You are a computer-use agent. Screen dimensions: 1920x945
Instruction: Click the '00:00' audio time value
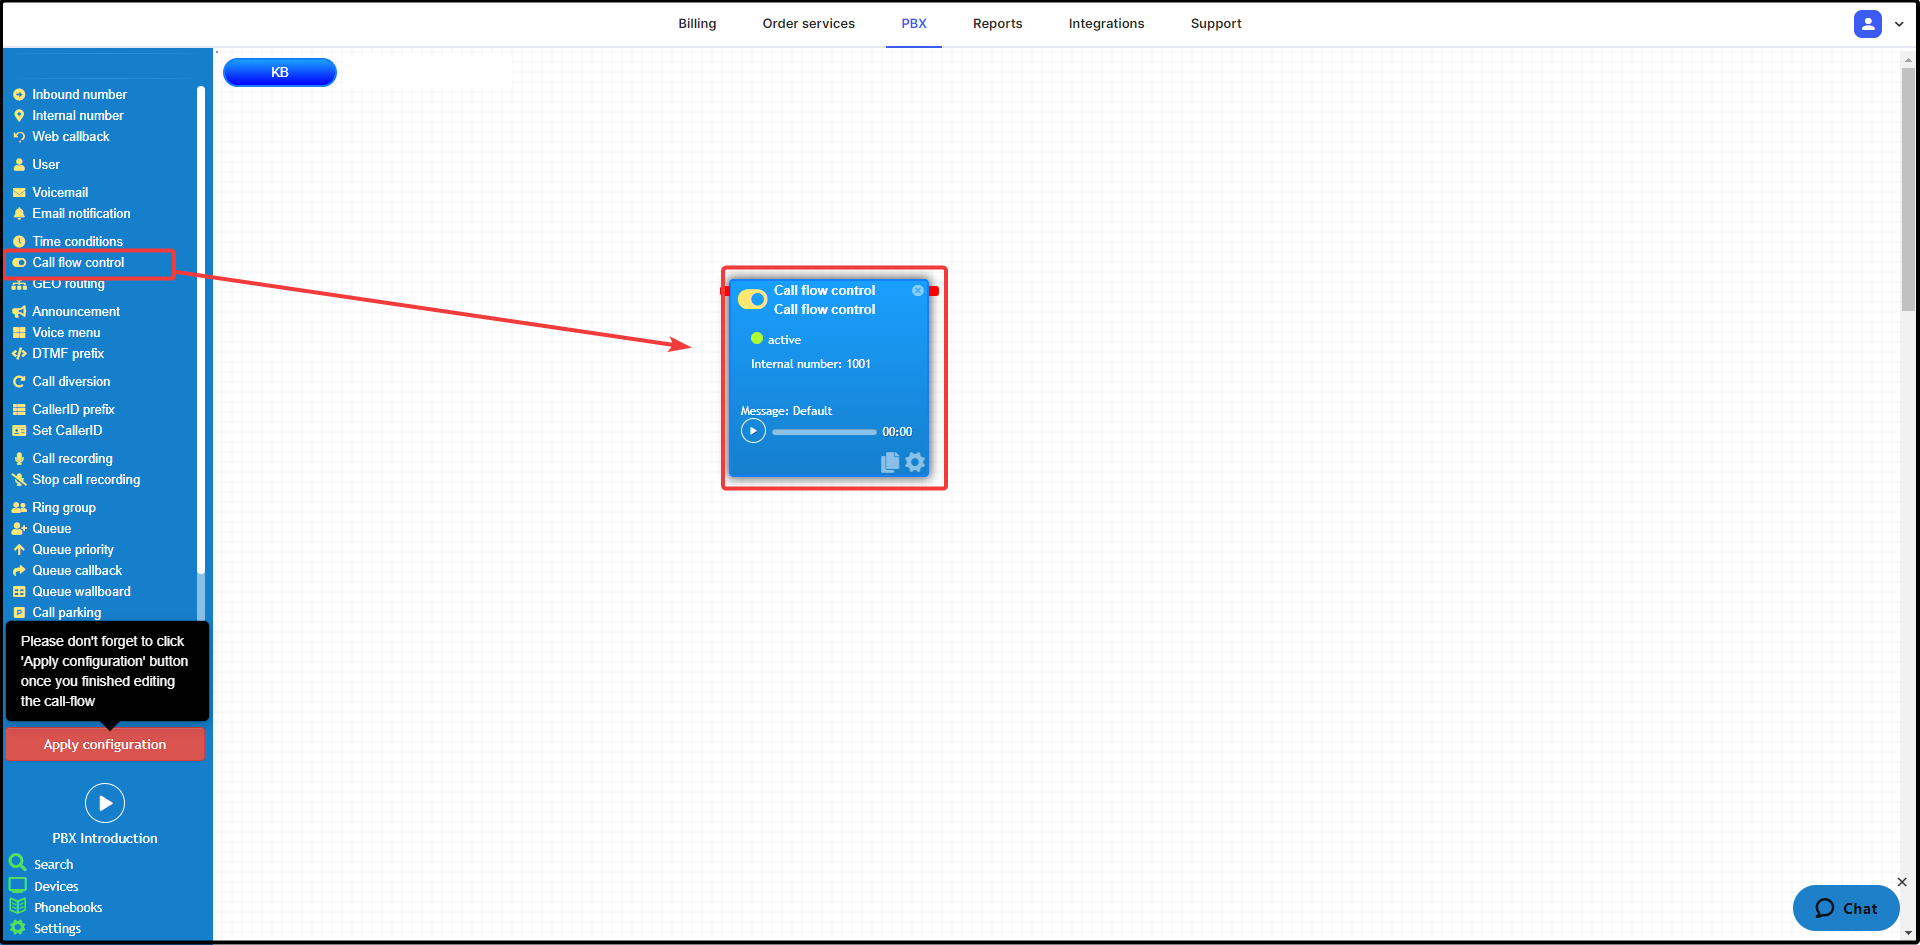pyautogui.click(x=897, y=432)
